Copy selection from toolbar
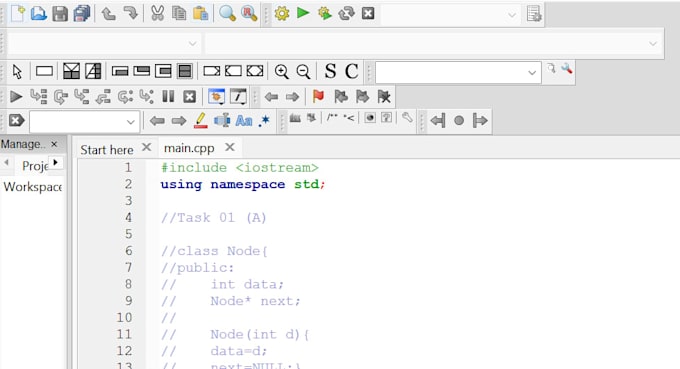Screen dimensions: 680x369 [179, 14]
